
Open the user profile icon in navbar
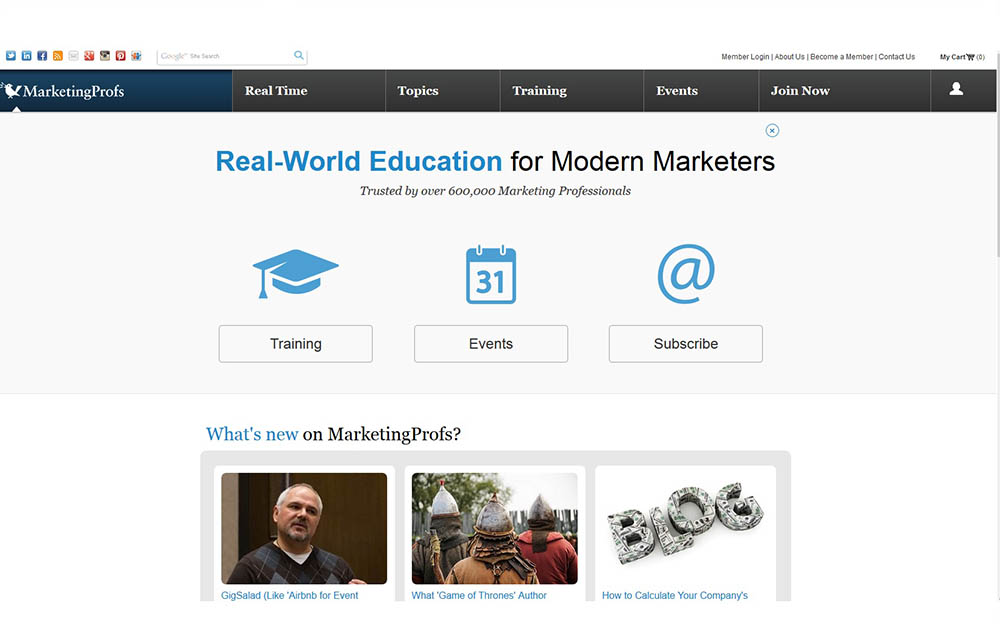(956, 89)
